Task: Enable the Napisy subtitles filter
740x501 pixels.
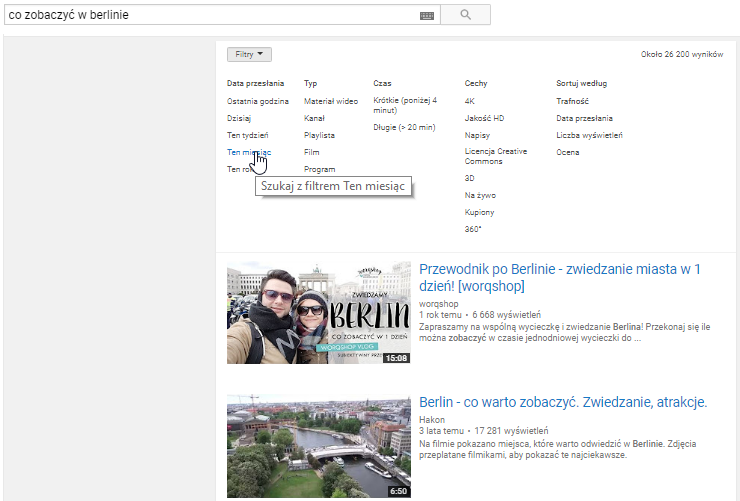Action: pos(478,135)
